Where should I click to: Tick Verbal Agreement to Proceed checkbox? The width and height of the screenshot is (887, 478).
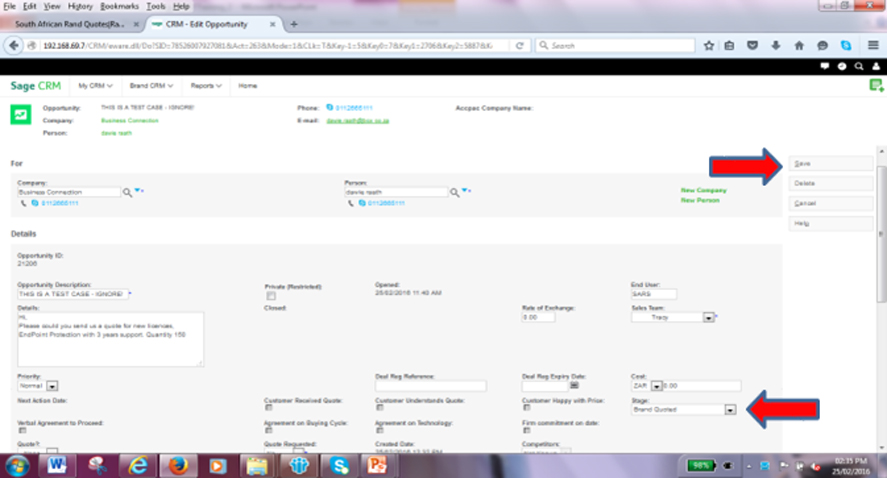click(x=22, y=430)
